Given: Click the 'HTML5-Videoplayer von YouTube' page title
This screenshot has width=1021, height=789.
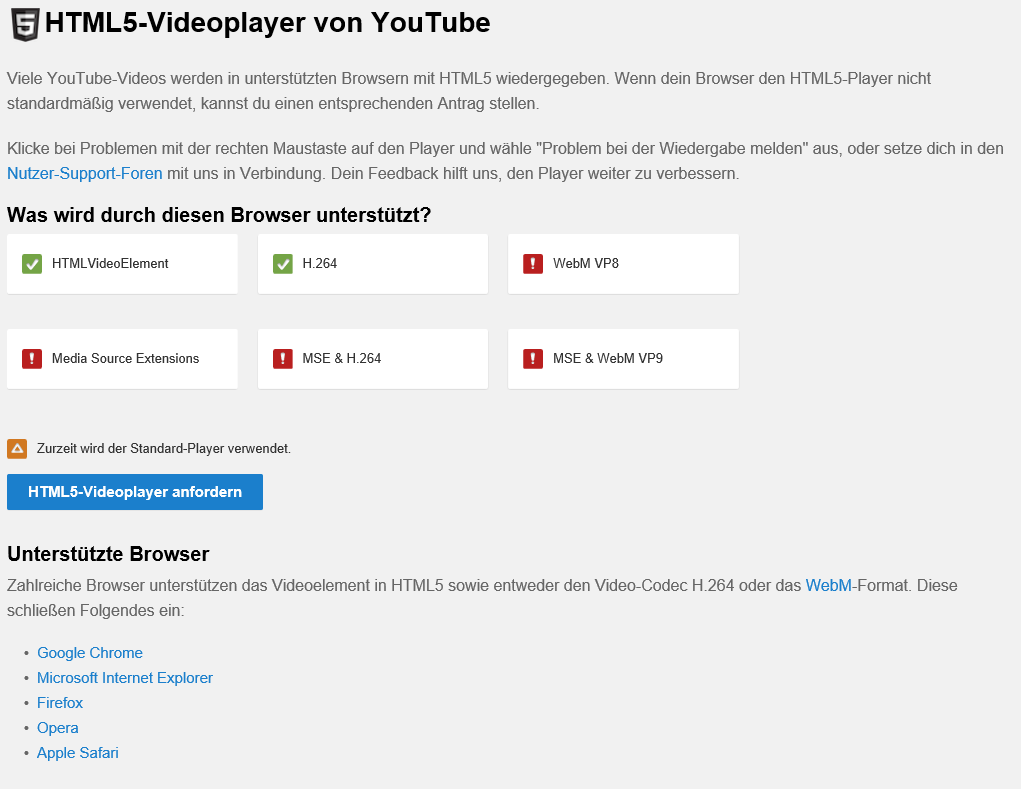Looking at the screenshot, I should pyautogui.click(x=268, y=23).
